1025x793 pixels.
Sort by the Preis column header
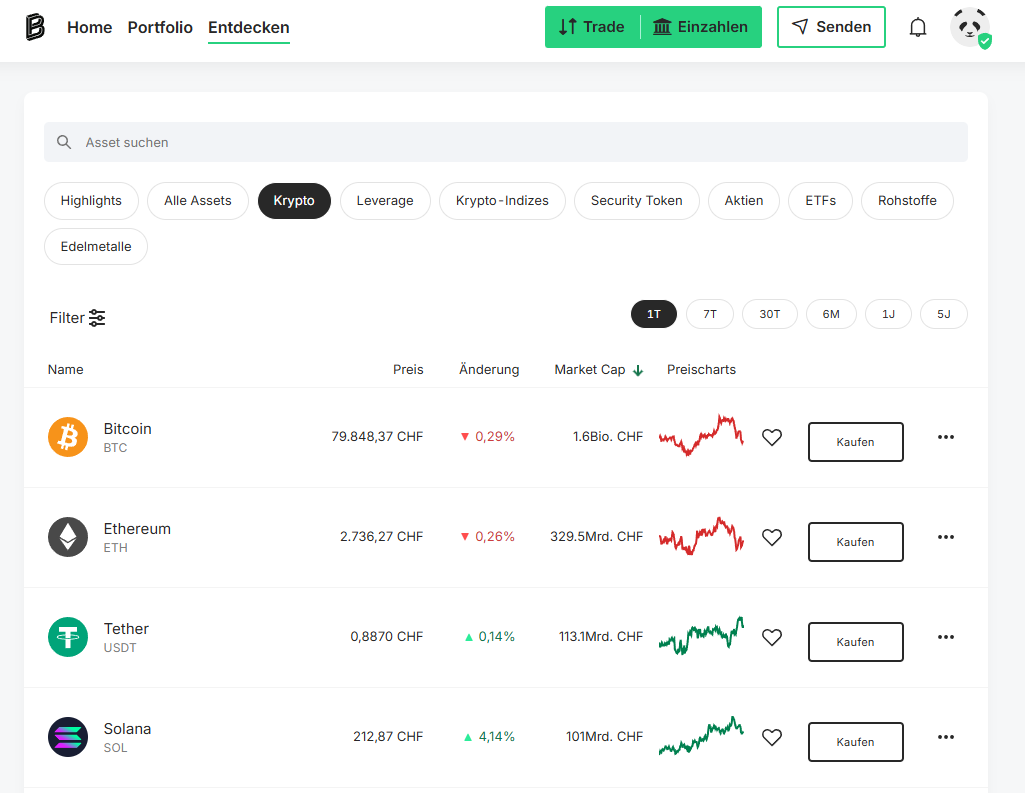pos(408,369)
